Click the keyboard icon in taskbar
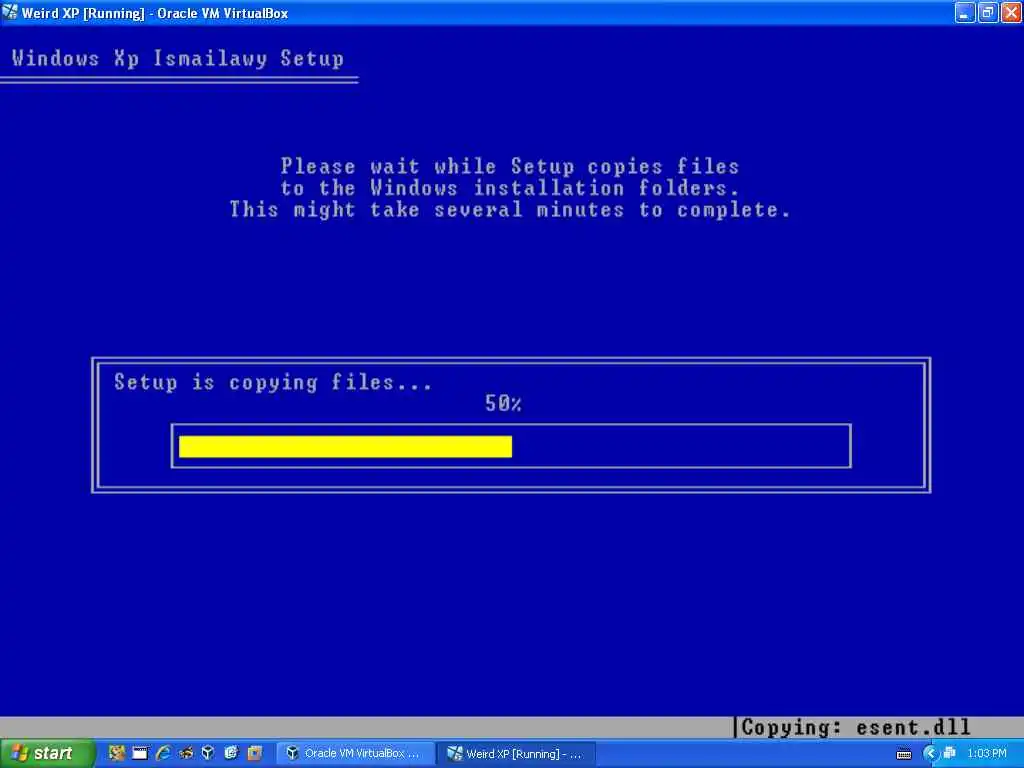 click(904, 754)
